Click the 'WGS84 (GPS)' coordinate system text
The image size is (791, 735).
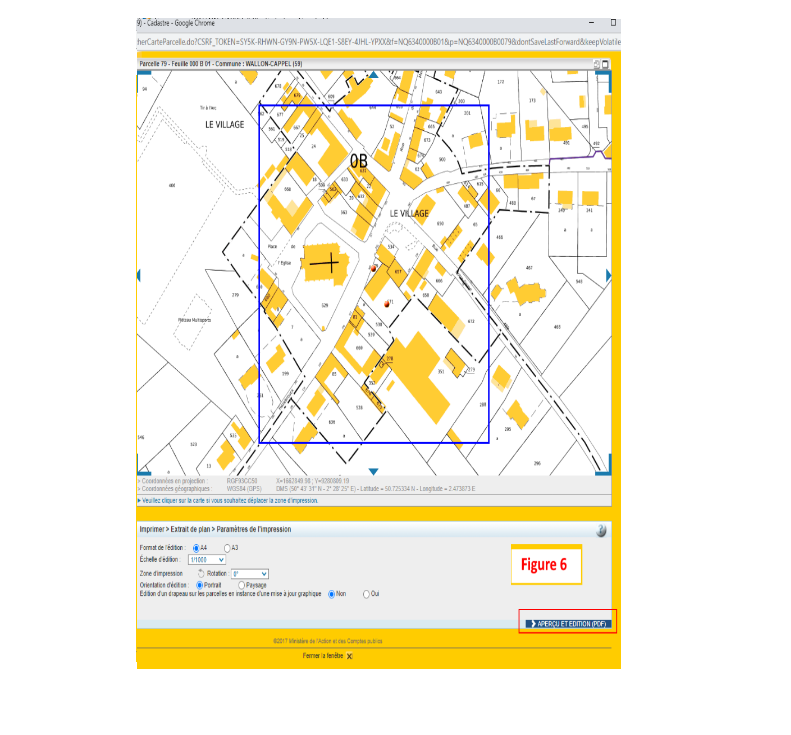tap(244, 489)
